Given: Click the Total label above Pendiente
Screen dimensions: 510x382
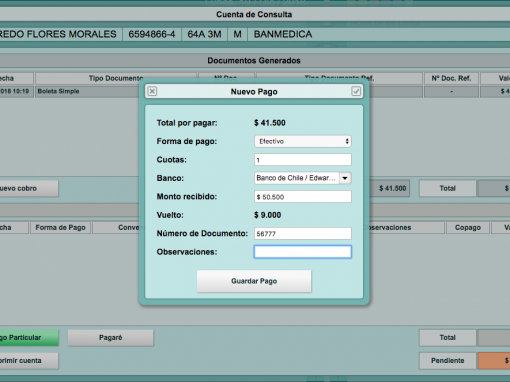Looking at the screenshot, I should click(447, 338).
